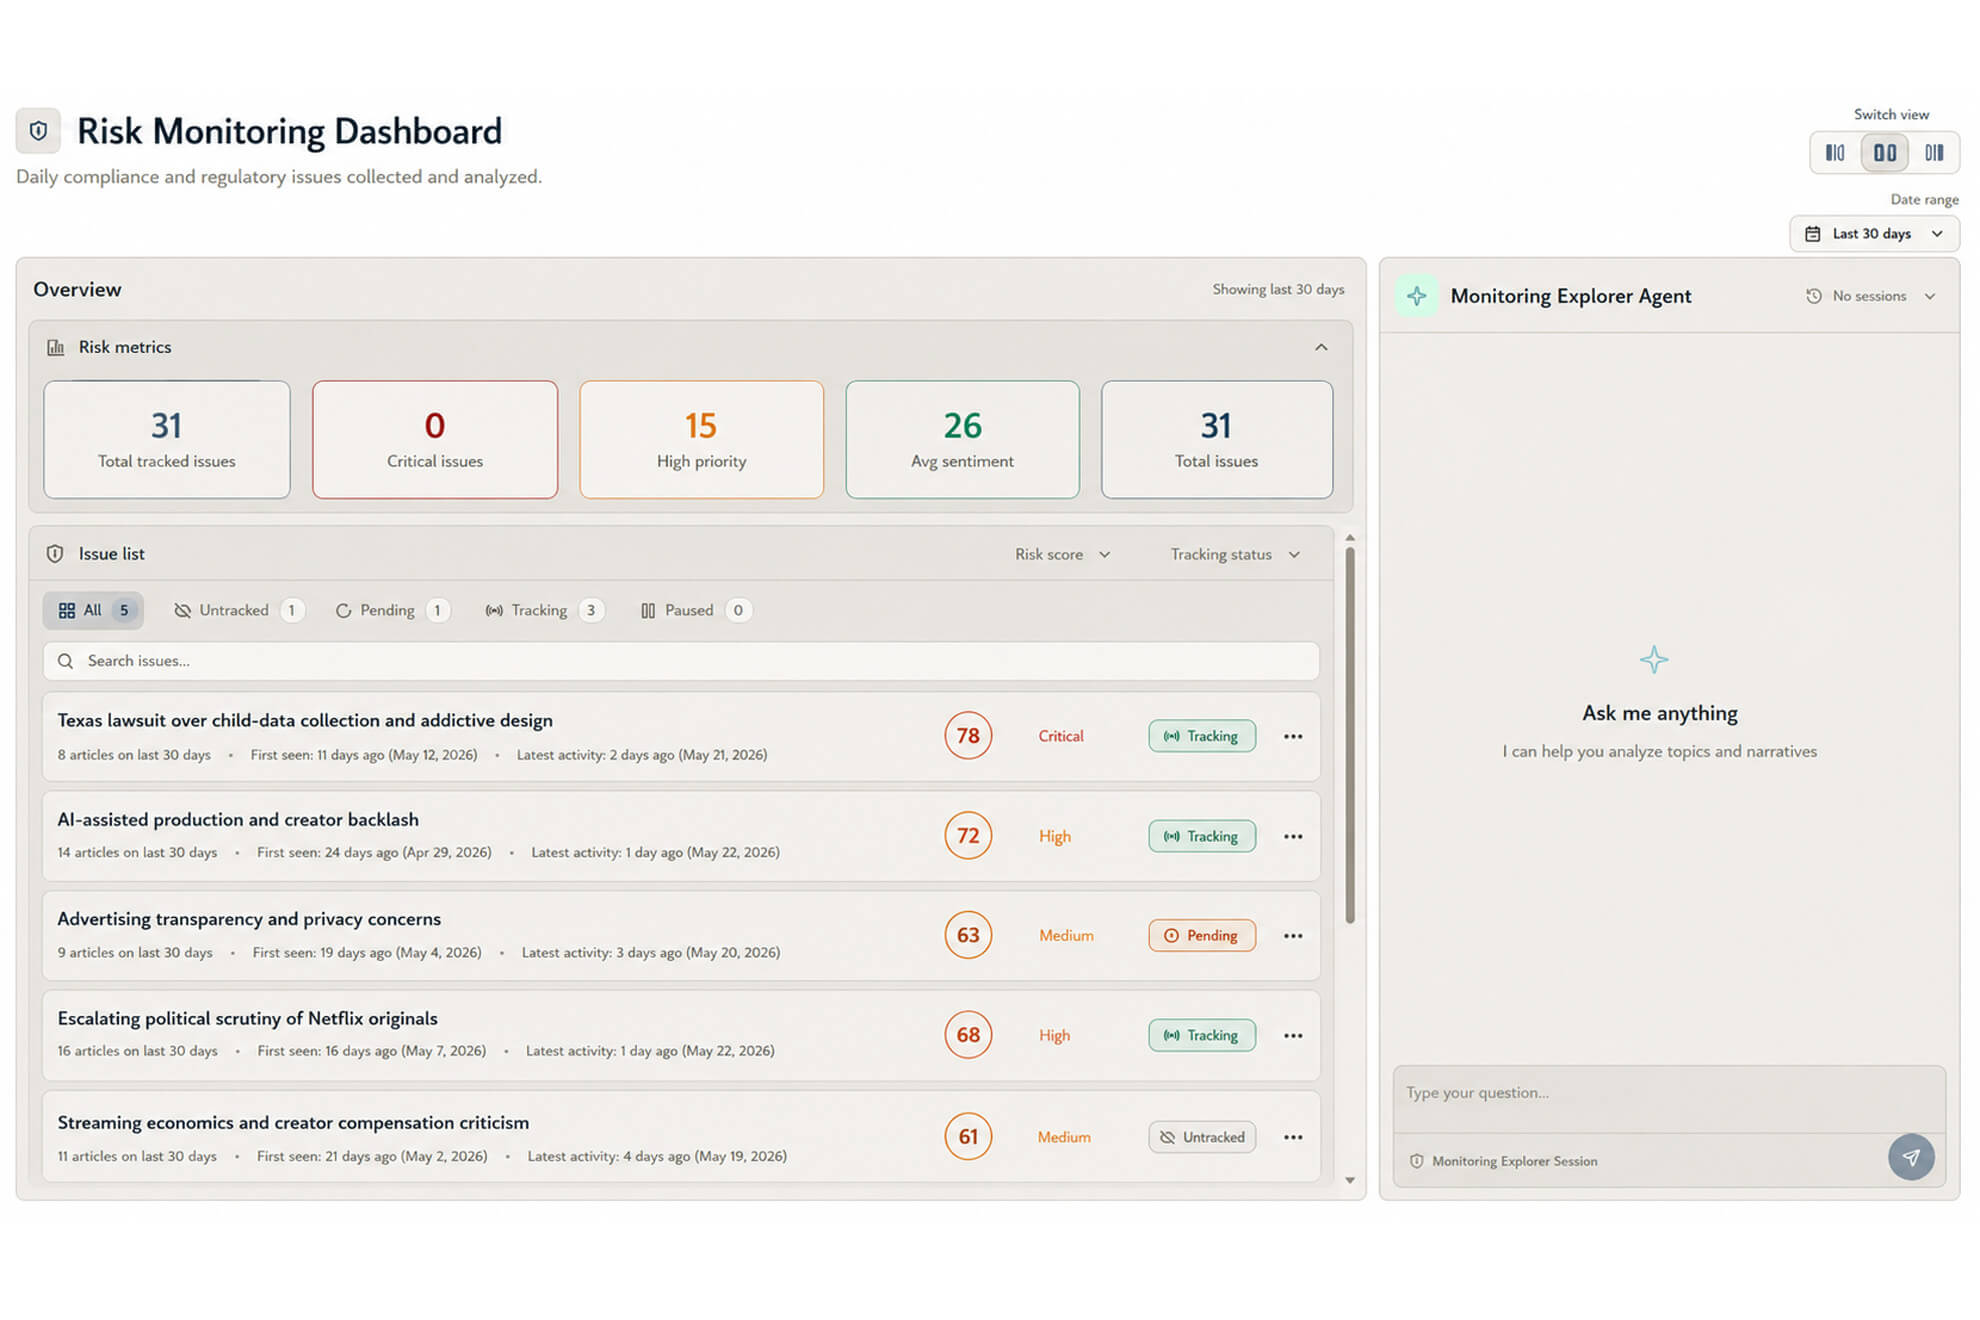
Task: Click Untracked status on Streaming economics issue
Action: click(x=1202, y=1137)
